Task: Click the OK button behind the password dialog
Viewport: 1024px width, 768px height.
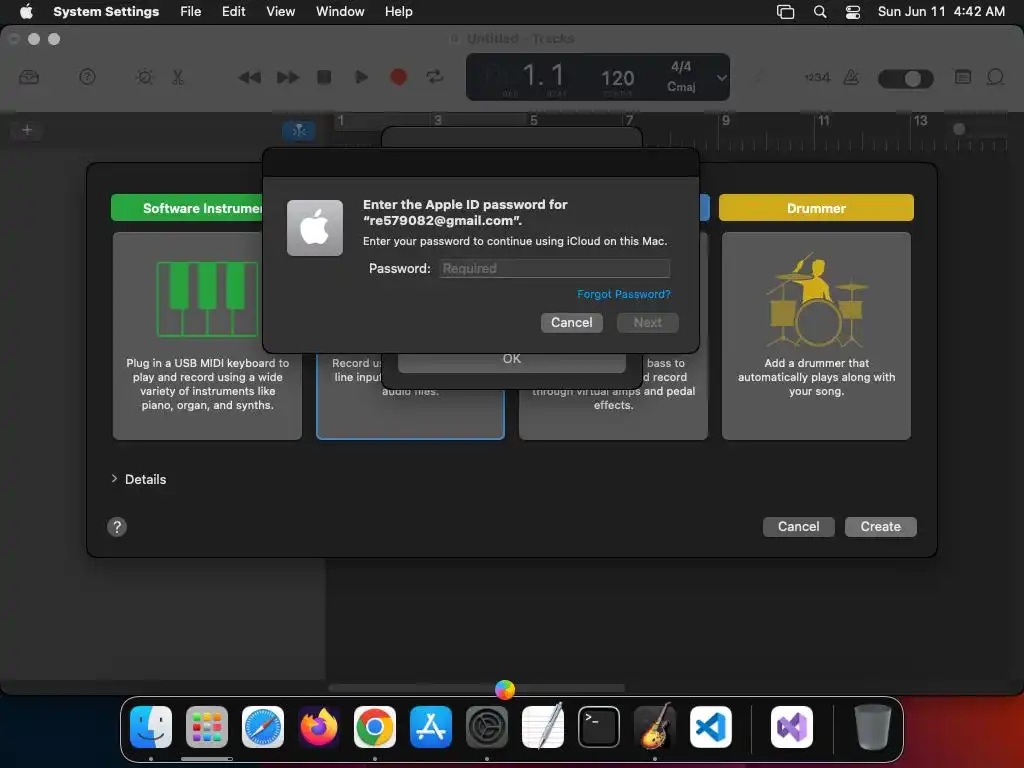Action: (511, 361)
